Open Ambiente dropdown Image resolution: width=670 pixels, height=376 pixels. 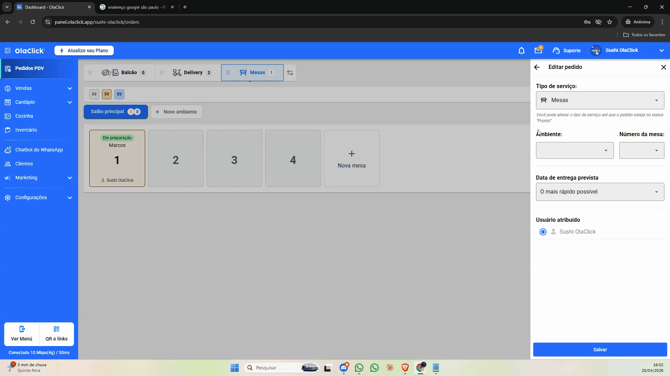(x=575, y=150)
